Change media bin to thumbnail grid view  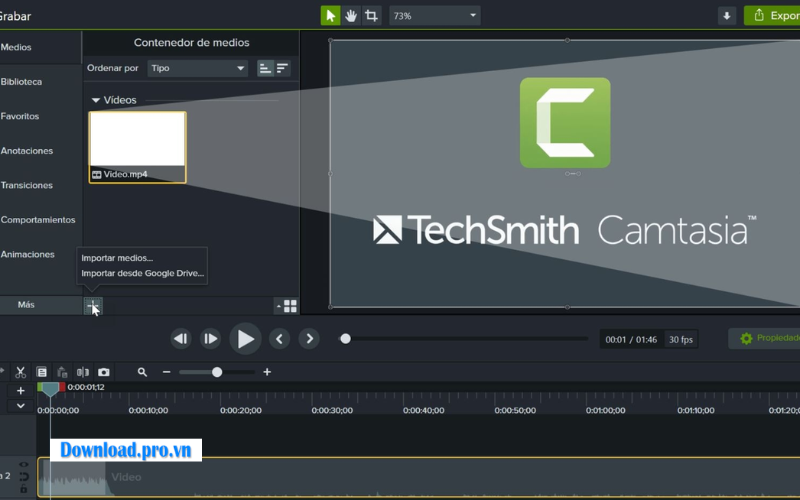tap(290, 306)
